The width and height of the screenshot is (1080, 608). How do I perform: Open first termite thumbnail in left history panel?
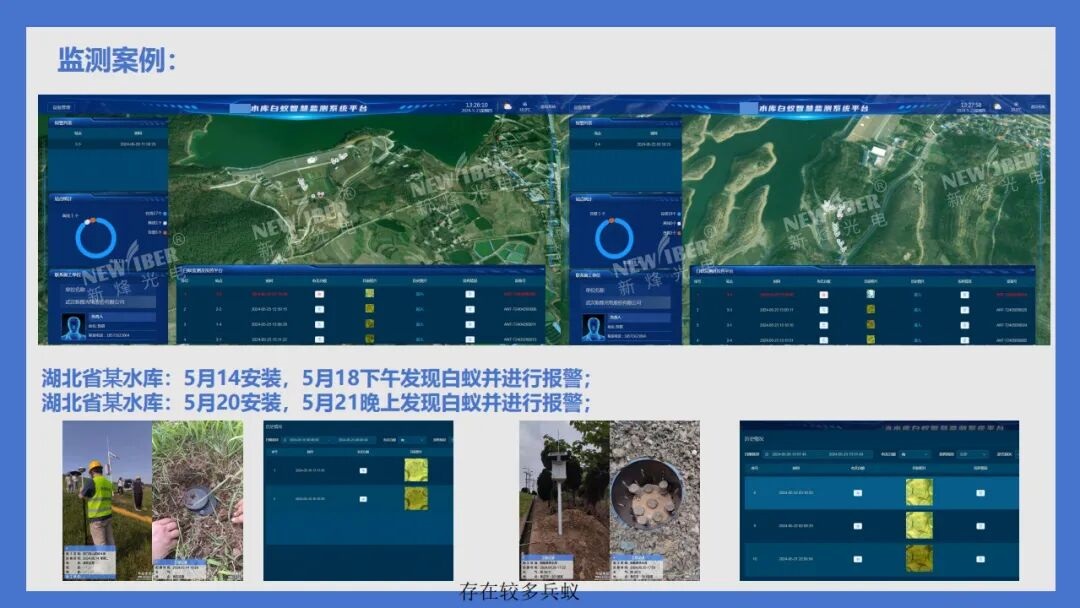(x=415, y=470)
